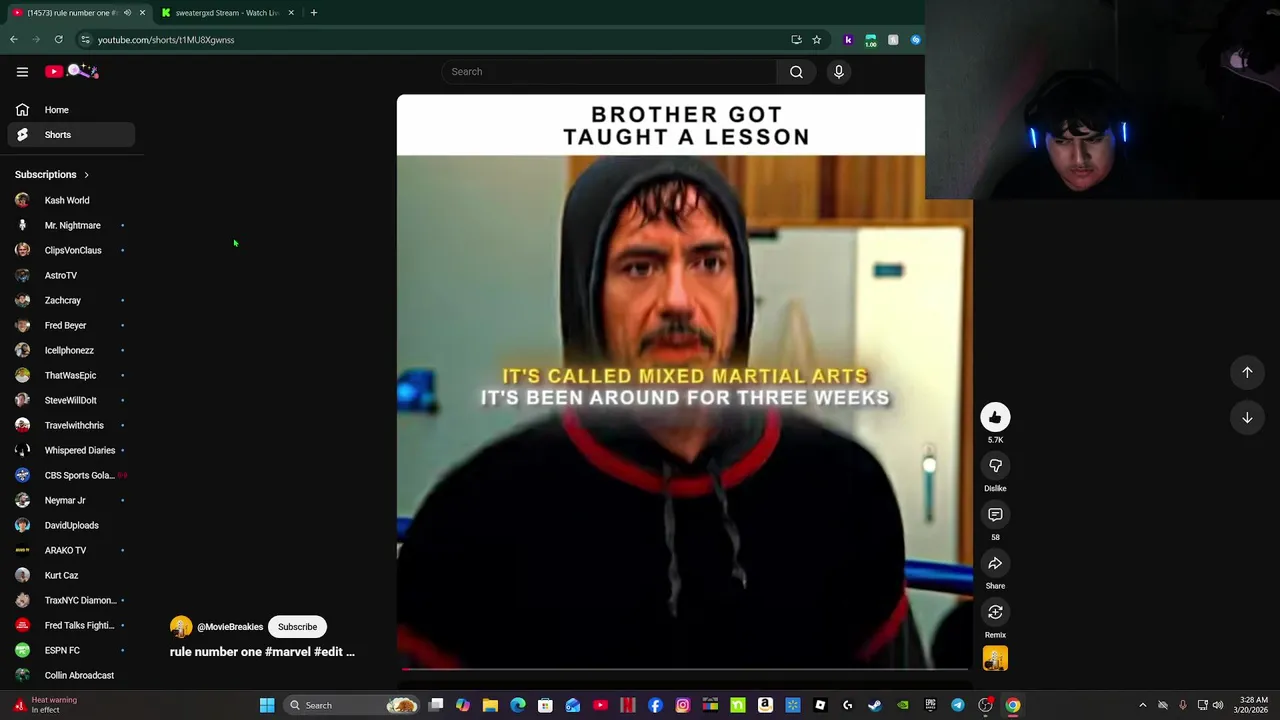Open the ClipsVonClaus subscription

(72, 250)
